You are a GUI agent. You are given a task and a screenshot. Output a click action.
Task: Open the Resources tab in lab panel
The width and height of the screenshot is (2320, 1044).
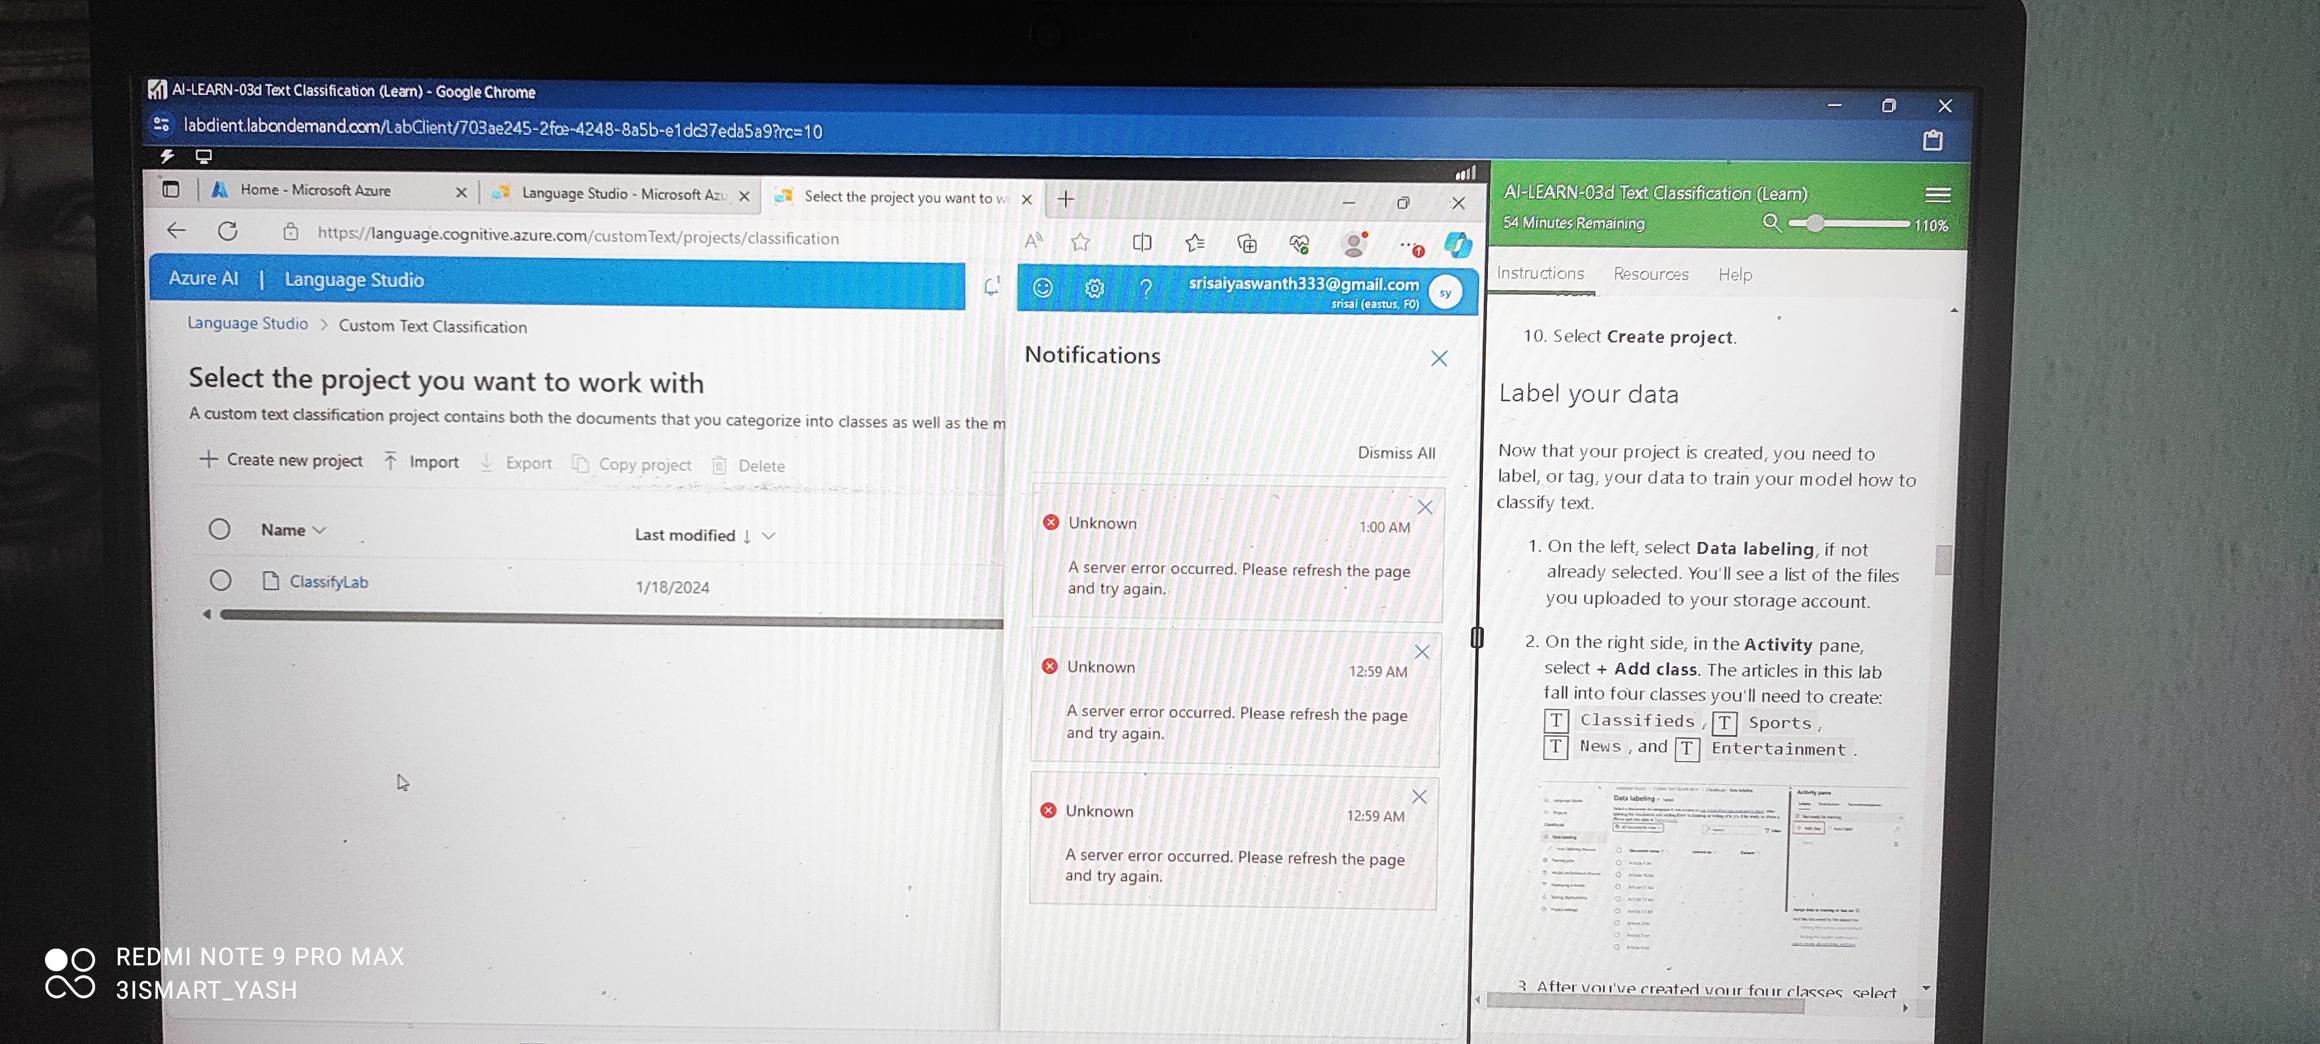coord(1651,274)
